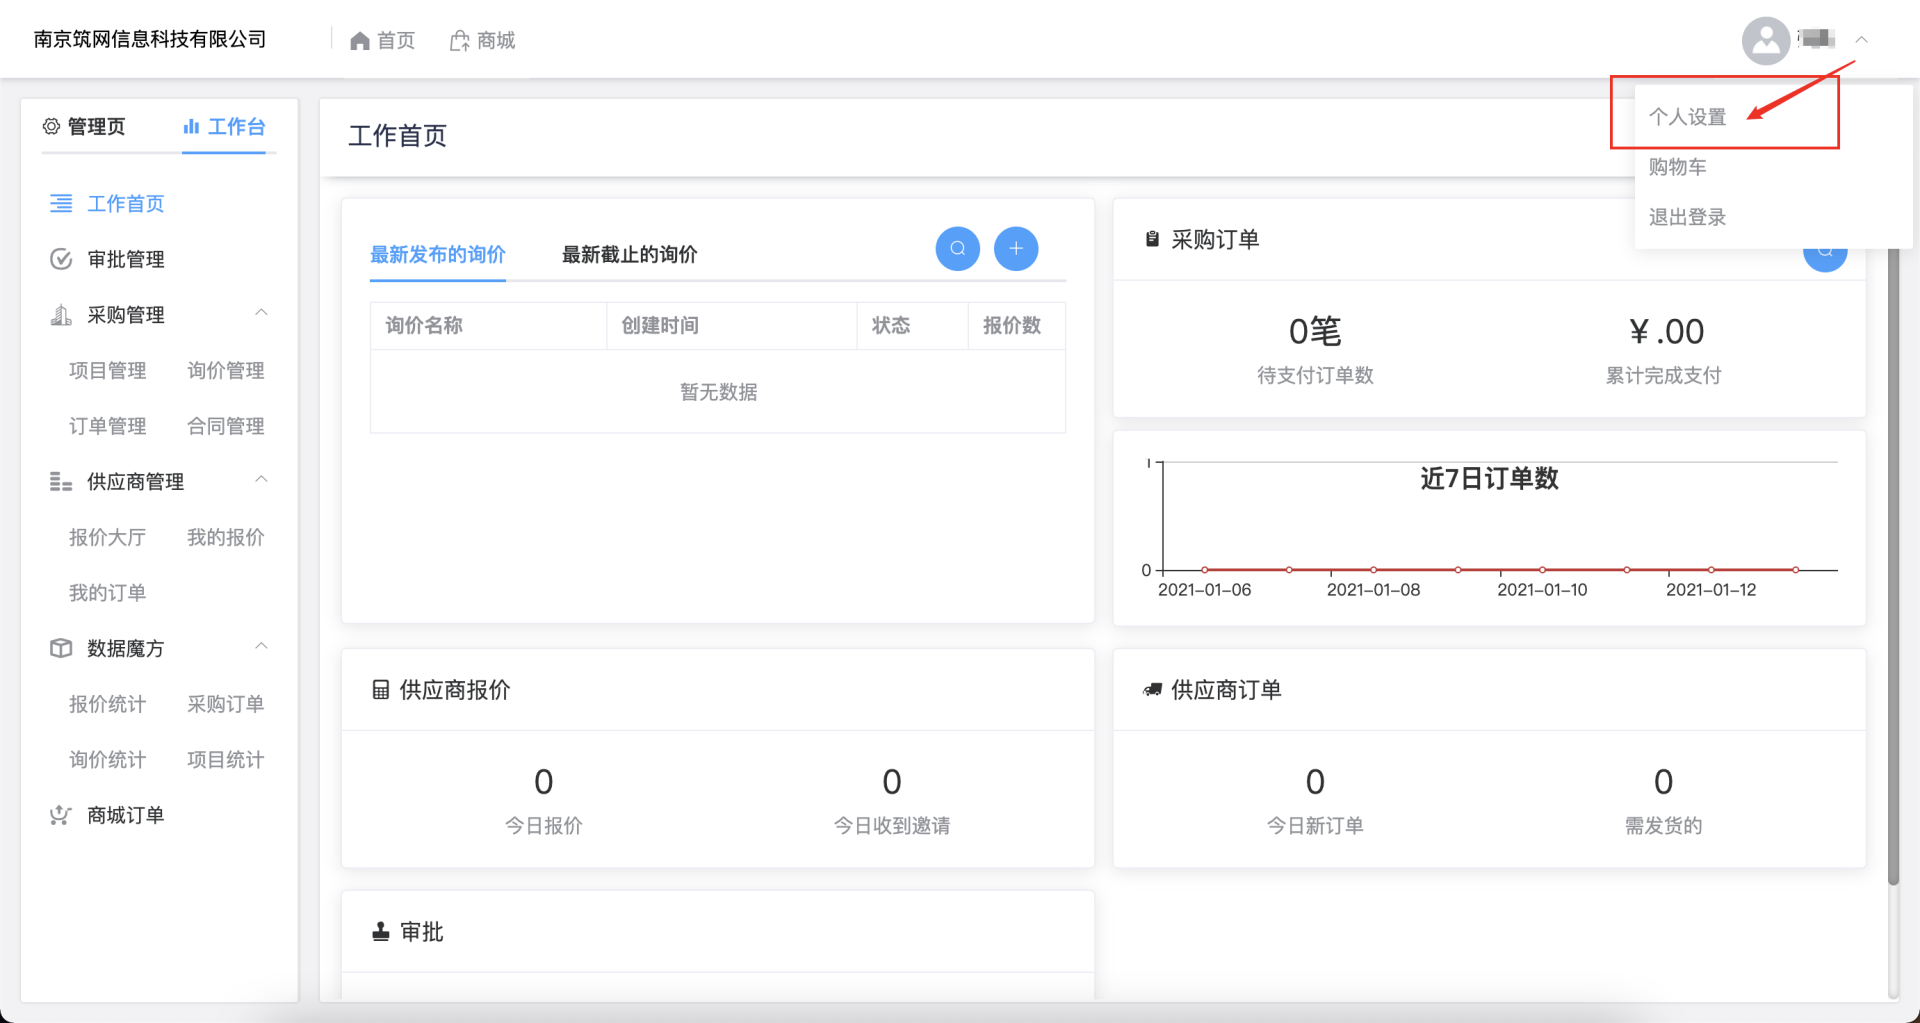This screenshot has height=1023, width=1920.
Task: Click the user avatar icon
Action: (x=1765, y=41)
